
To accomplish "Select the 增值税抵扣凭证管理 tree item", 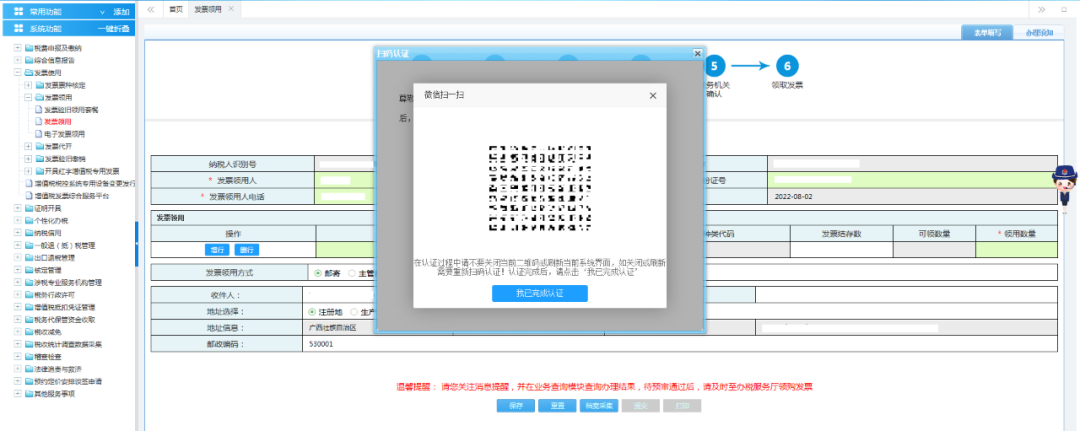I will [65, 307].
